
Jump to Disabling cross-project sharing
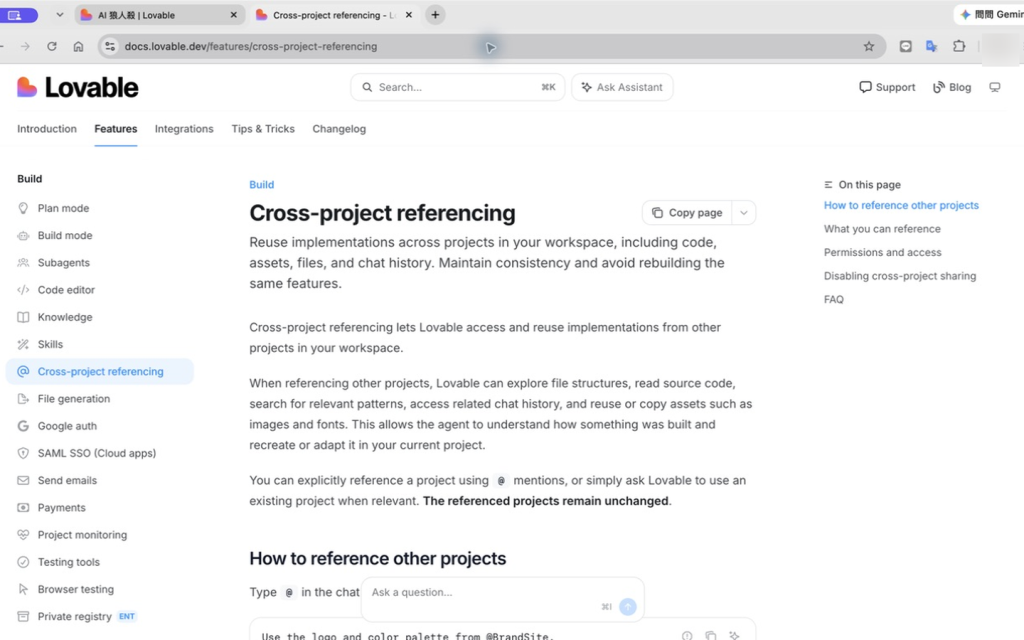(x=900, y=276)
